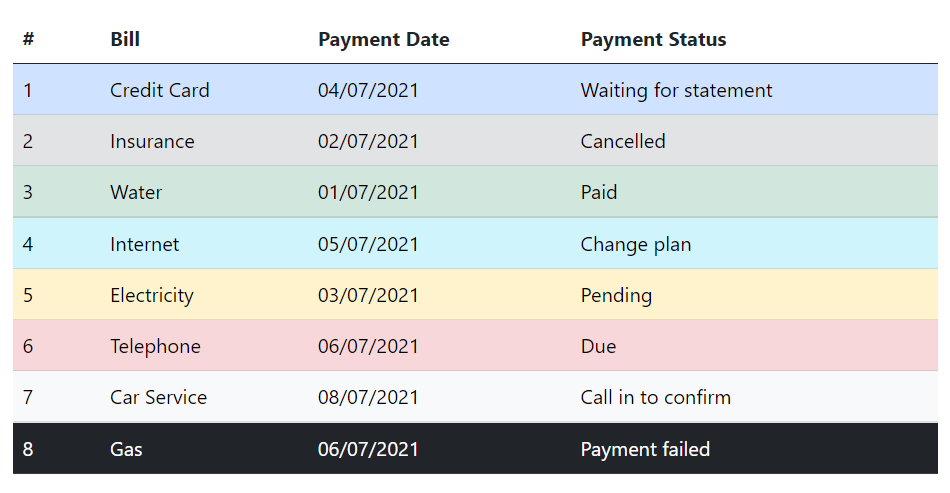Click the Gas bill in dark row

click(126, 449)
